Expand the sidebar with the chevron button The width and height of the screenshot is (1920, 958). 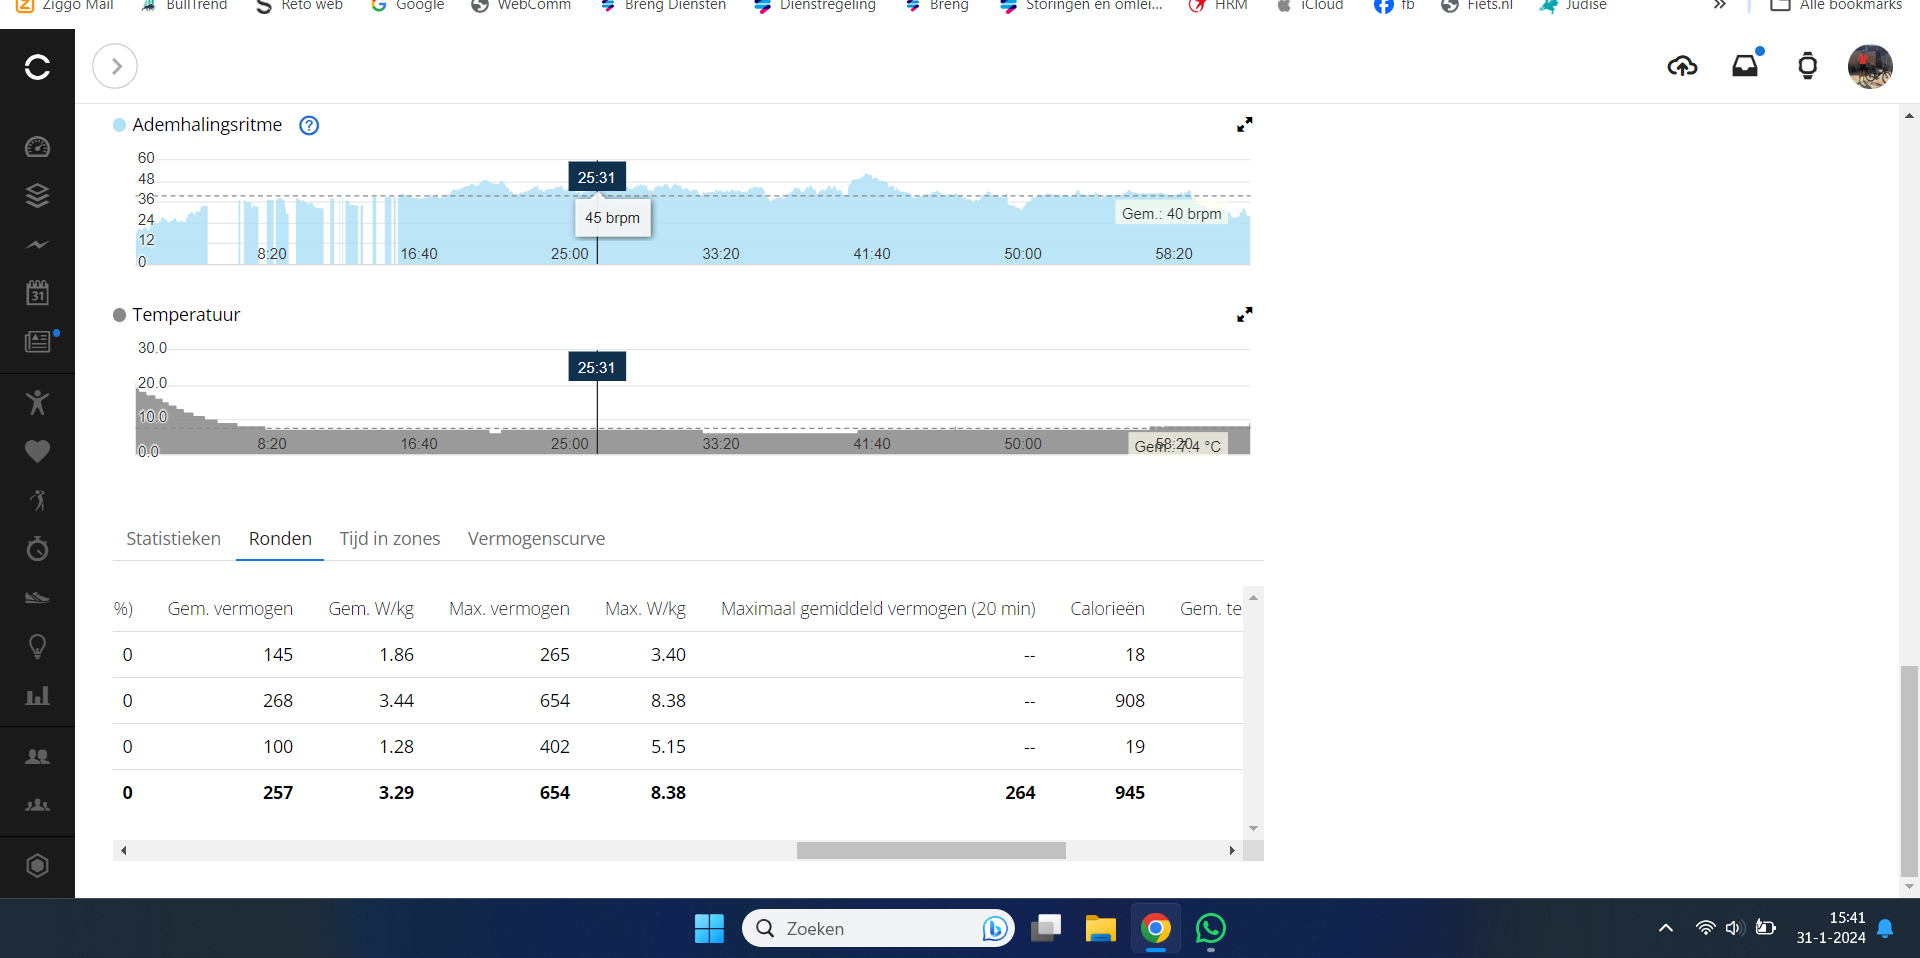click(x=115, y=67)
